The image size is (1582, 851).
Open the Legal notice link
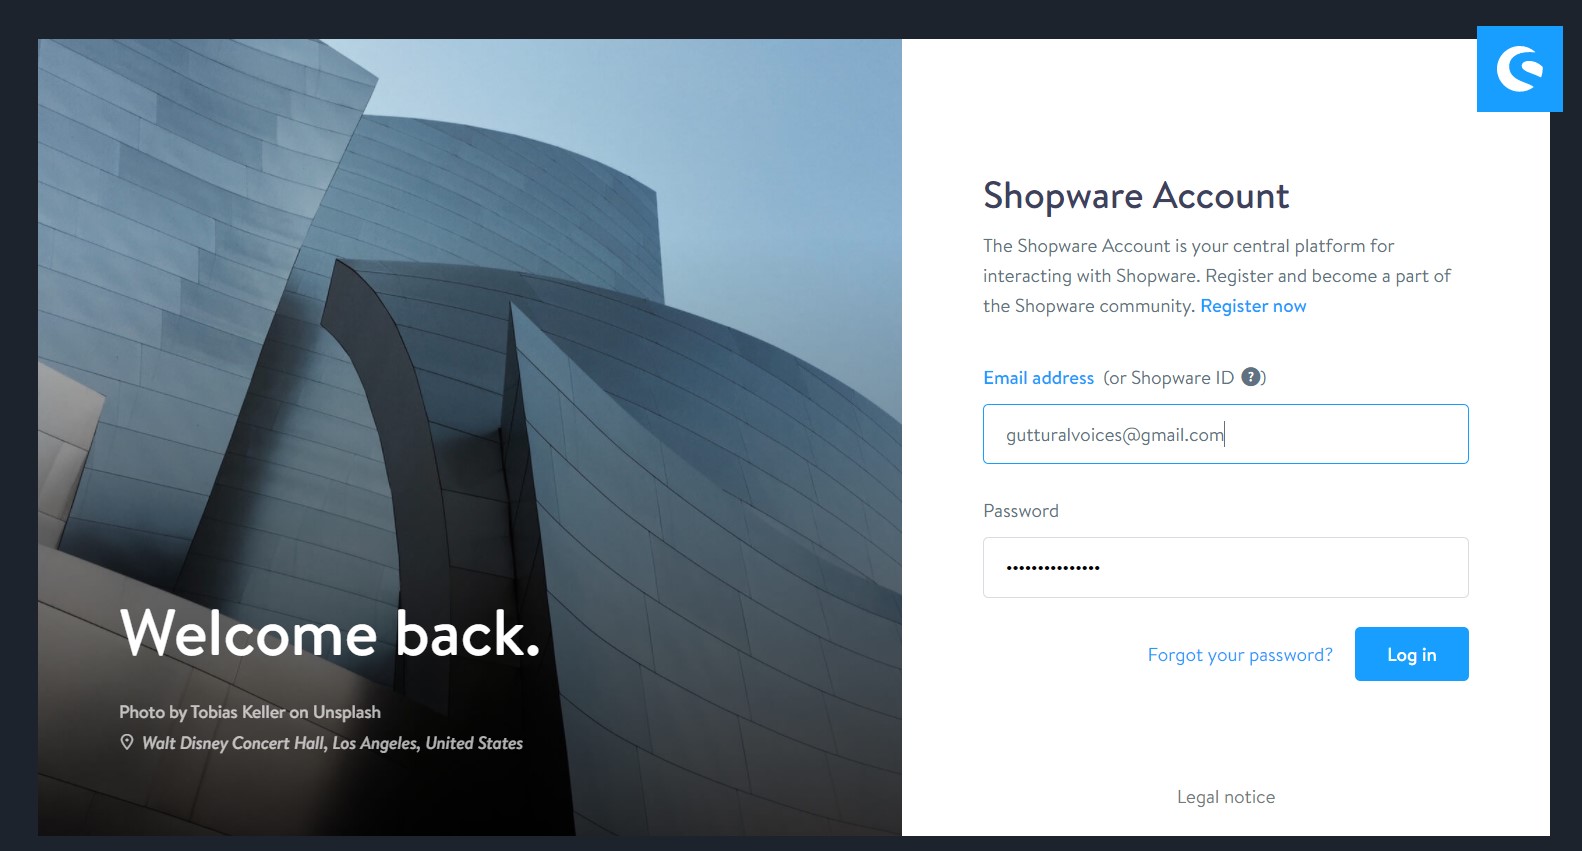[1226, 797]
